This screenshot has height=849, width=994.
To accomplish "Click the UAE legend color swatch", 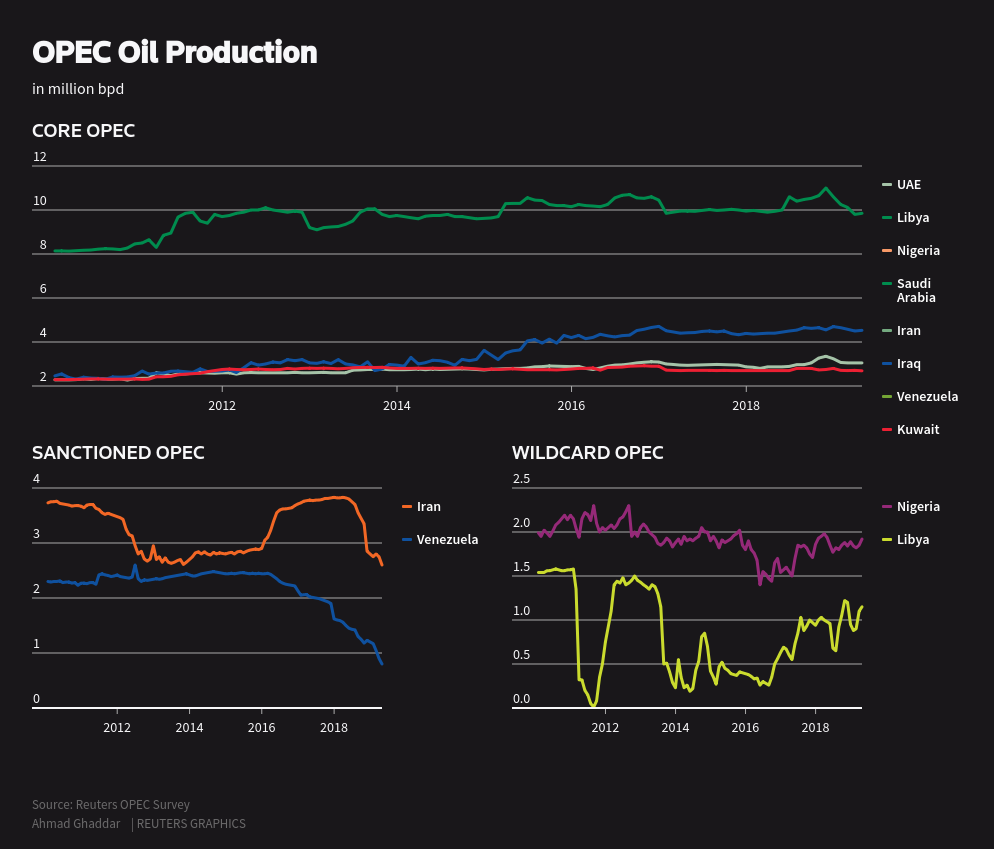I will [x=887, y=185].
